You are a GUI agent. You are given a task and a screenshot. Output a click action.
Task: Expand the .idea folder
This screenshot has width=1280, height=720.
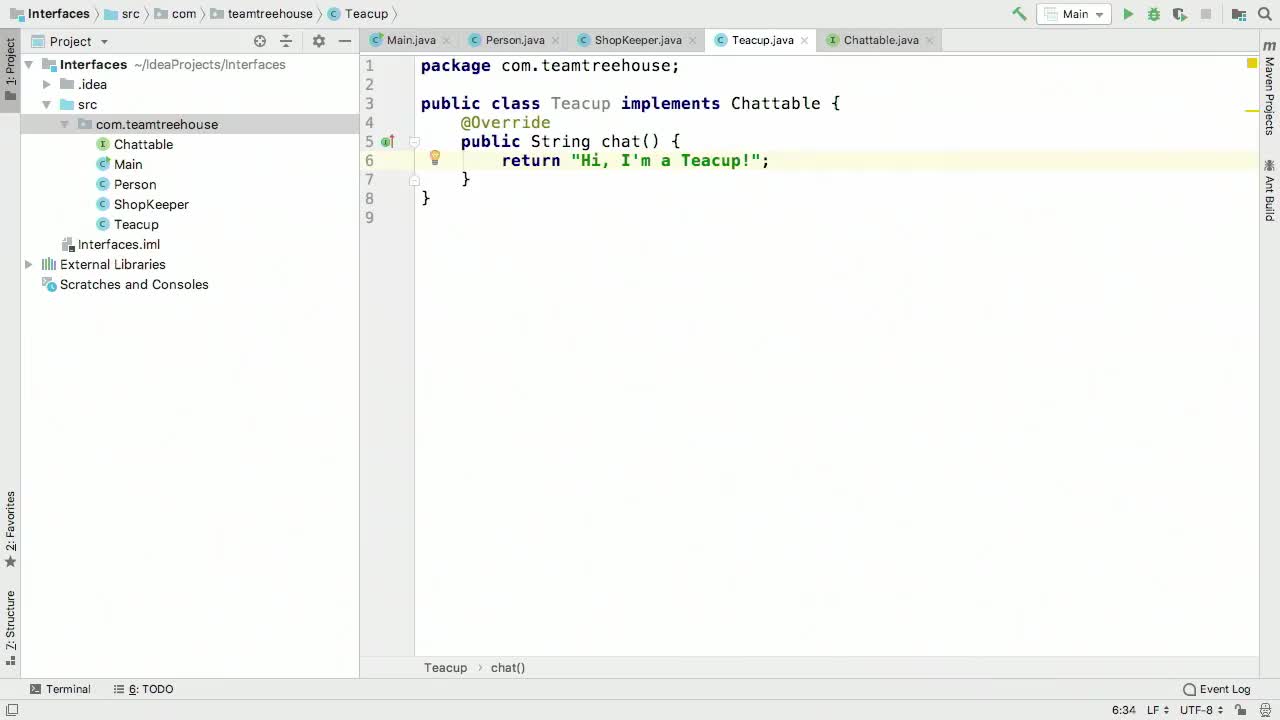46,84
